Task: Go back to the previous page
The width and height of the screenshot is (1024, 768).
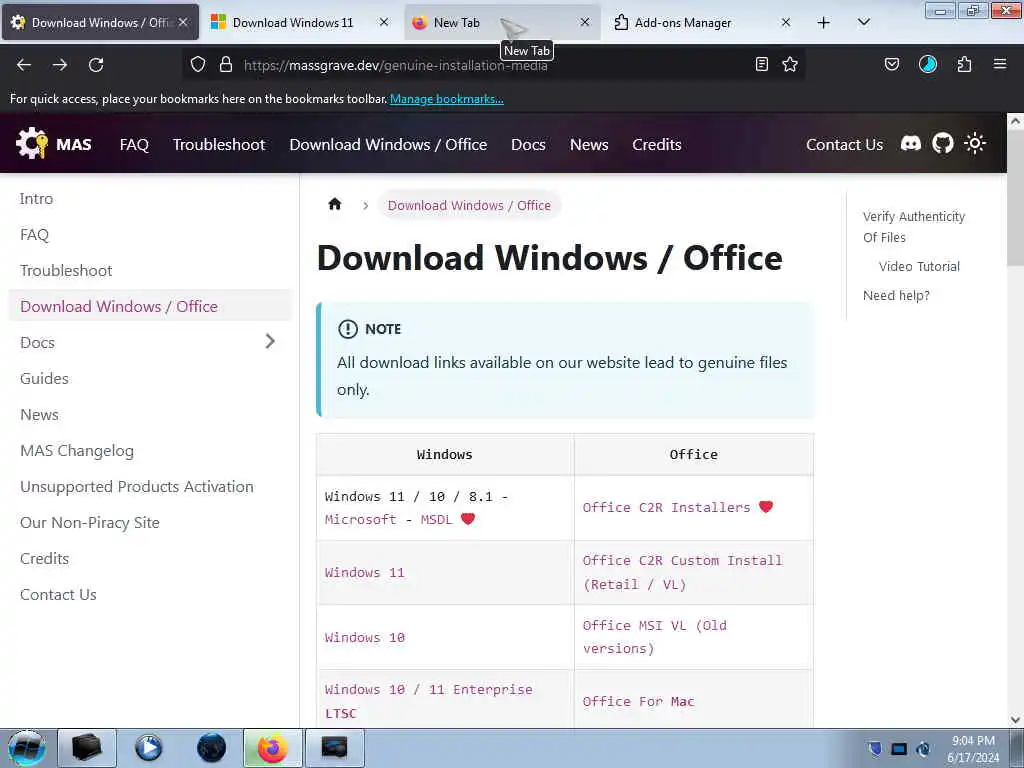Action: [x=24, y=65]
